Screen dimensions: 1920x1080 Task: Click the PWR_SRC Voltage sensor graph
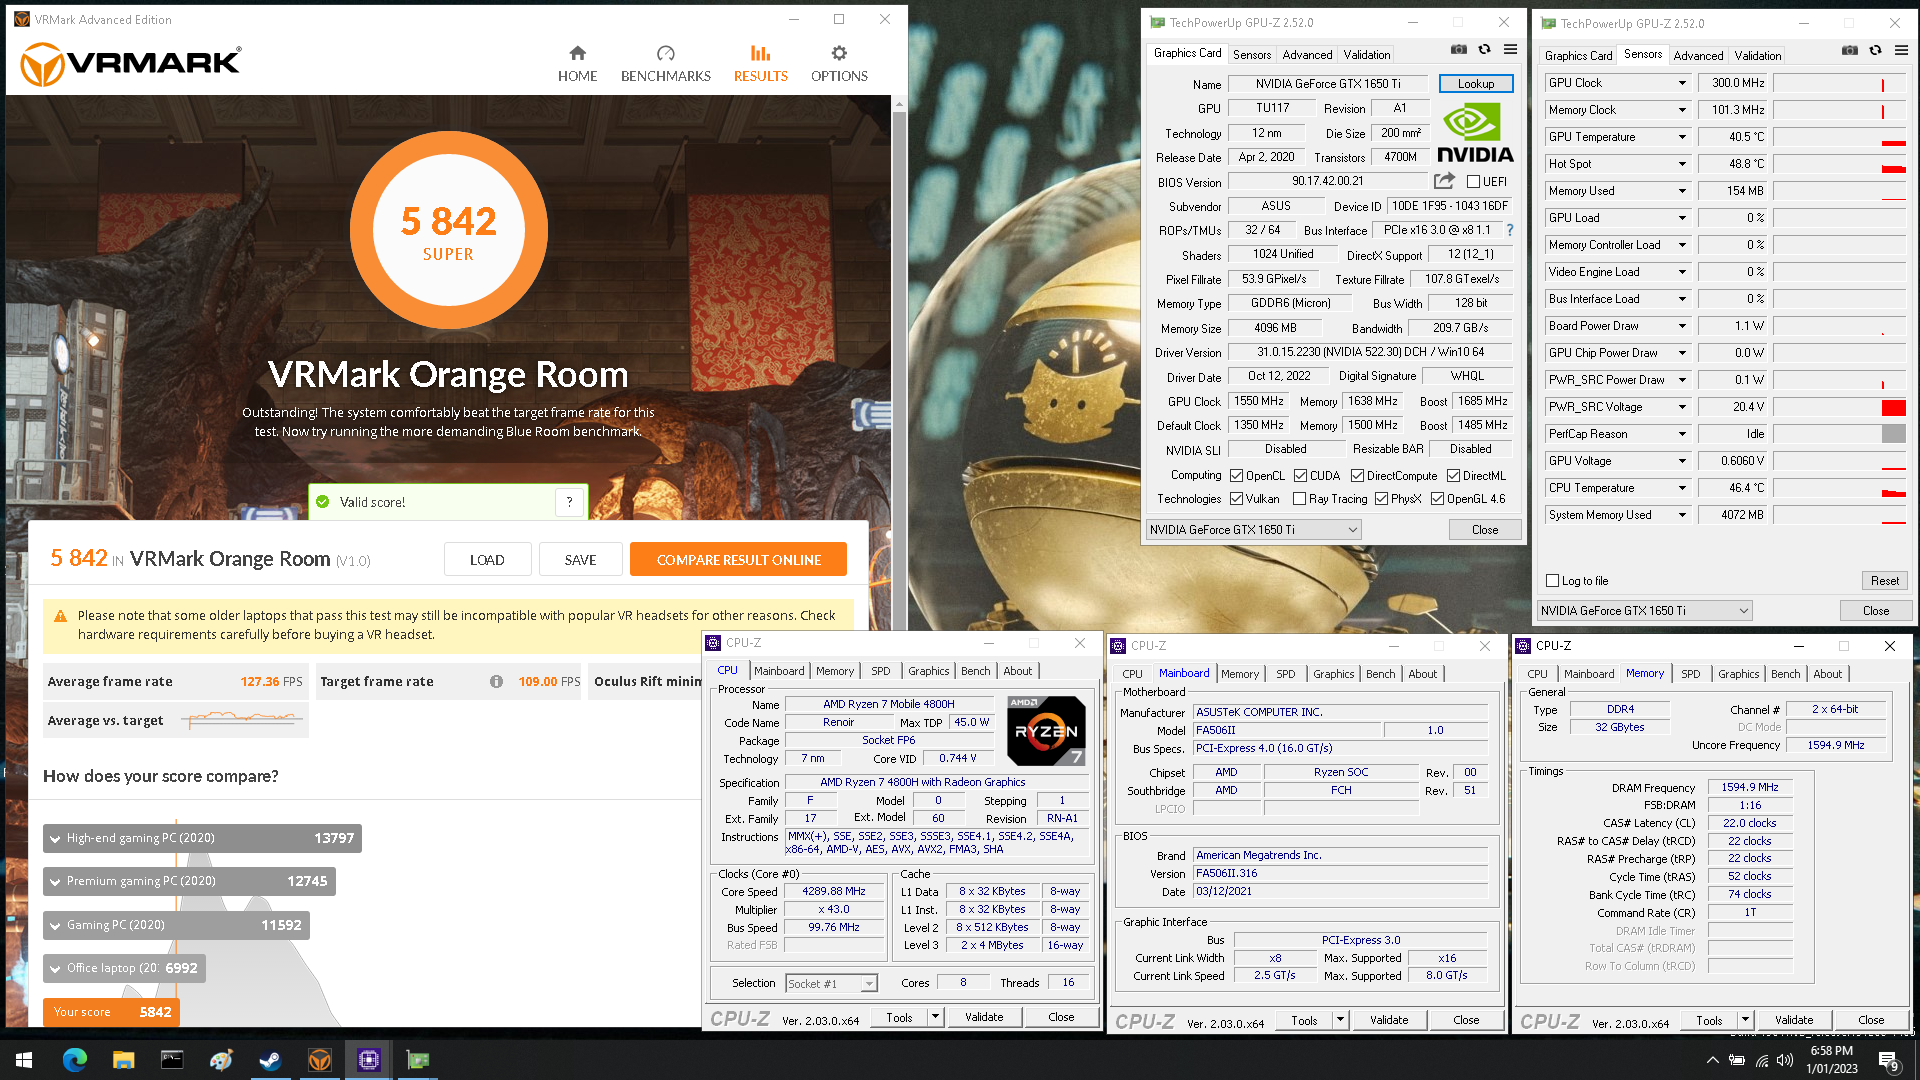(x=1840, y=407)
